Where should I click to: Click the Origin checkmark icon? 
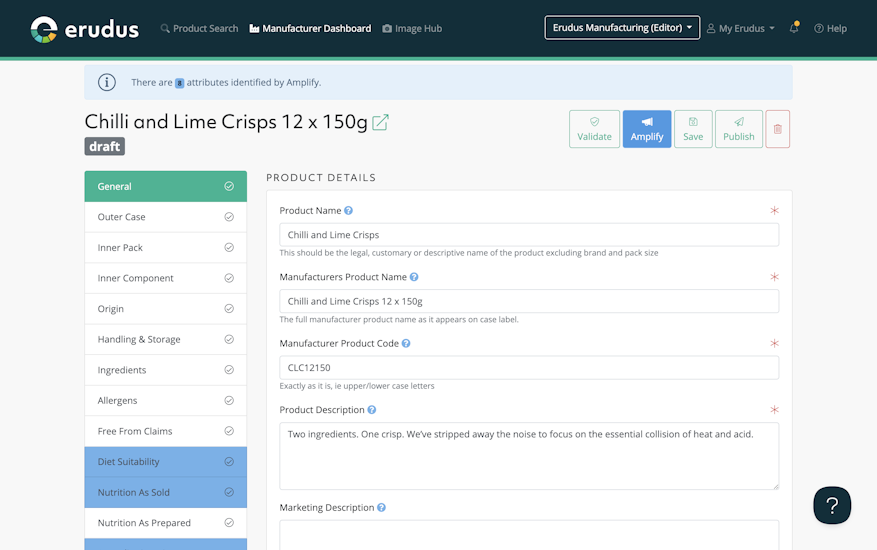click(x=229, y=309)
